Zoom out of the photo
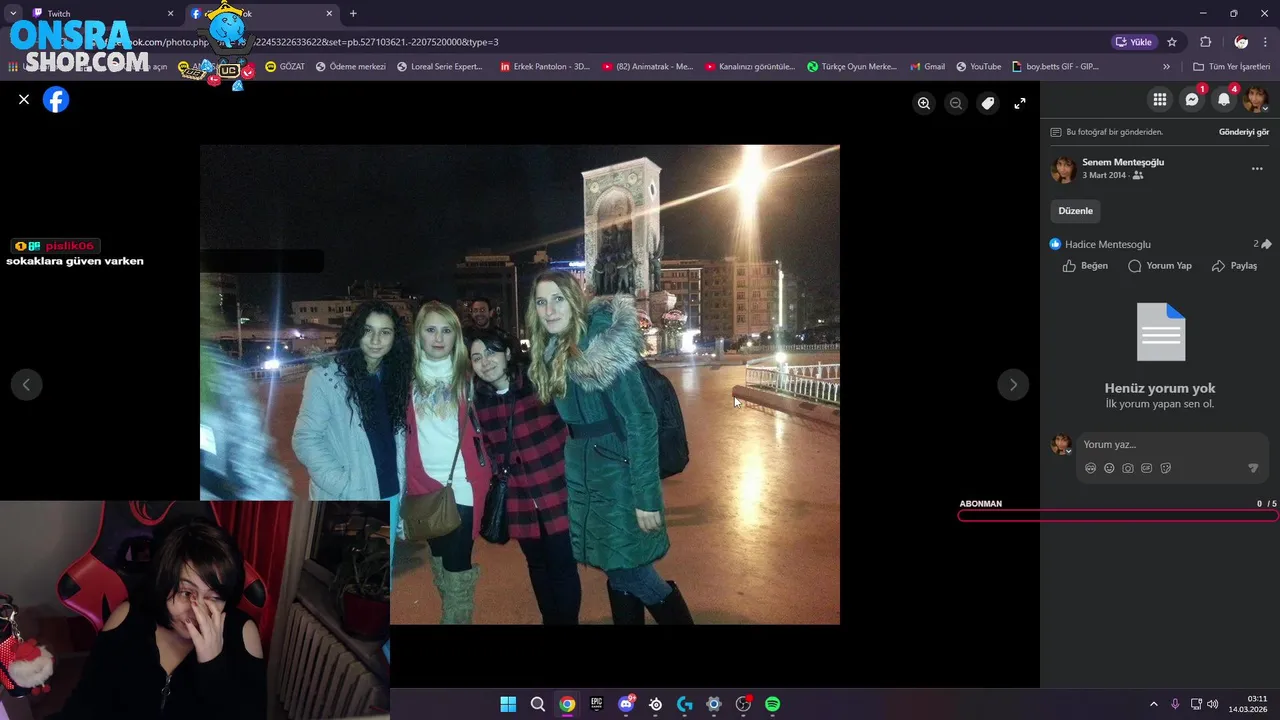Viewport: 1280px width, 720px height. point(956,103)
